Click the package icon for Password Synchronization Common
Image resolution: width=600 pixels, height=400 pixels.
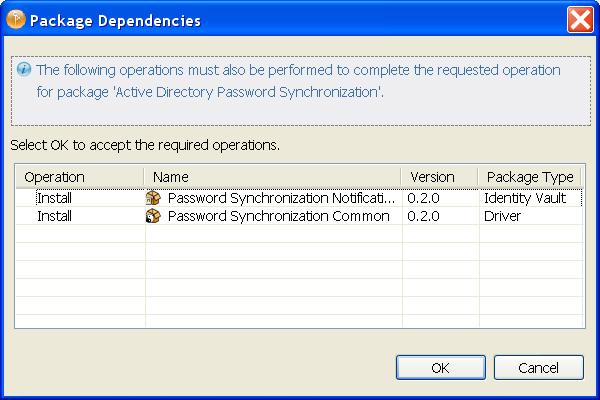[154, 216]
